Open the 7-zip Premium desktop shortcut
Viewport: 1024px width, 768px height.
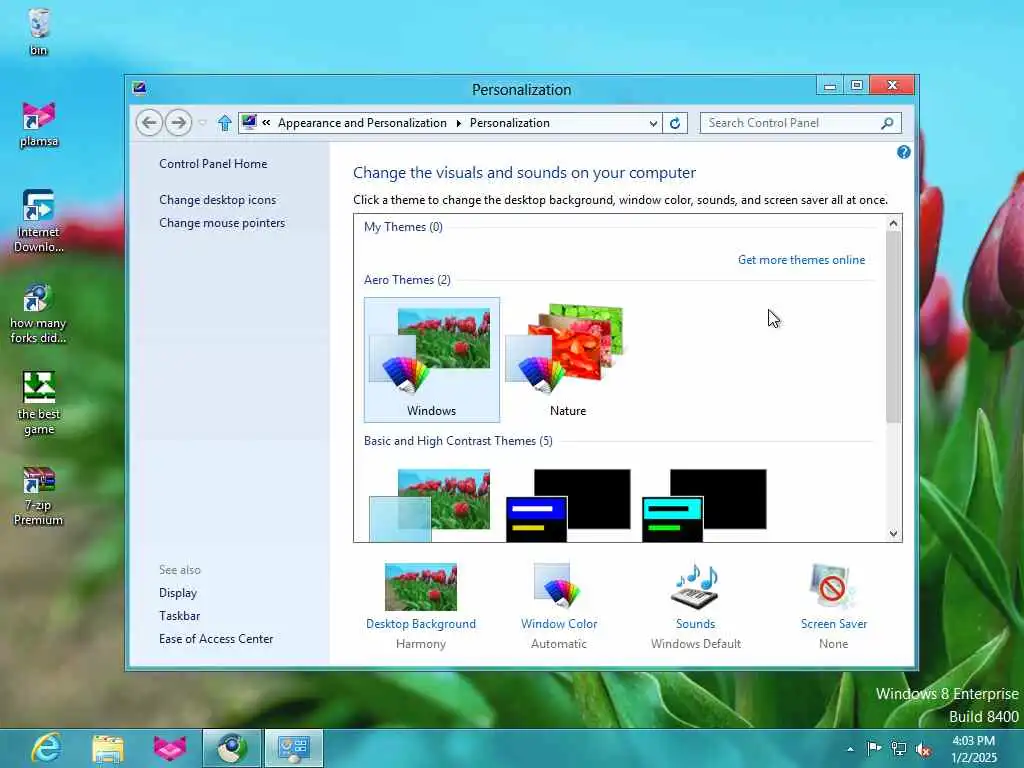39,496
